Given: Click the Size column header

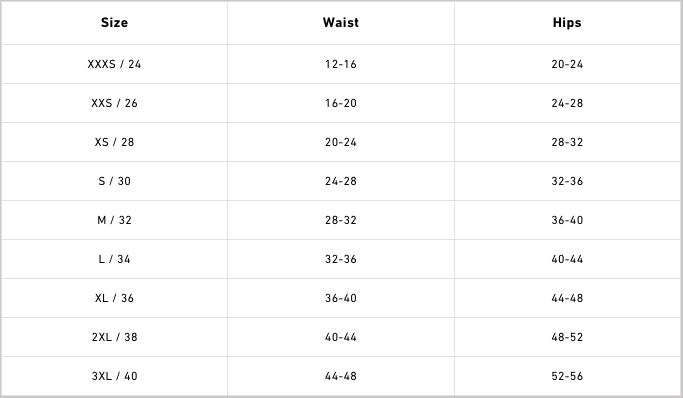Looking at the screenshot, I should point(114,23).
